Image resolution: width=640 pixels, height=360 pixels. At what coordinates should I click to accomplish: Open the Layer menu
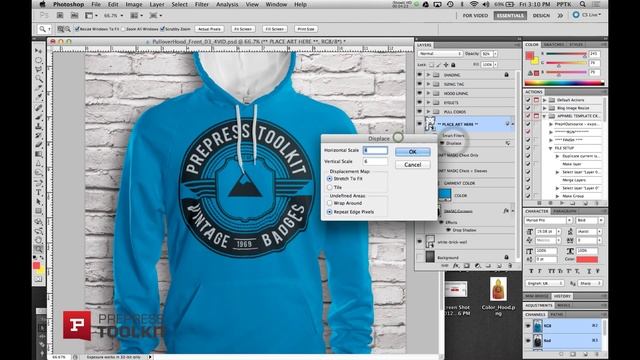pyautogui.click(x=157, y=4)
